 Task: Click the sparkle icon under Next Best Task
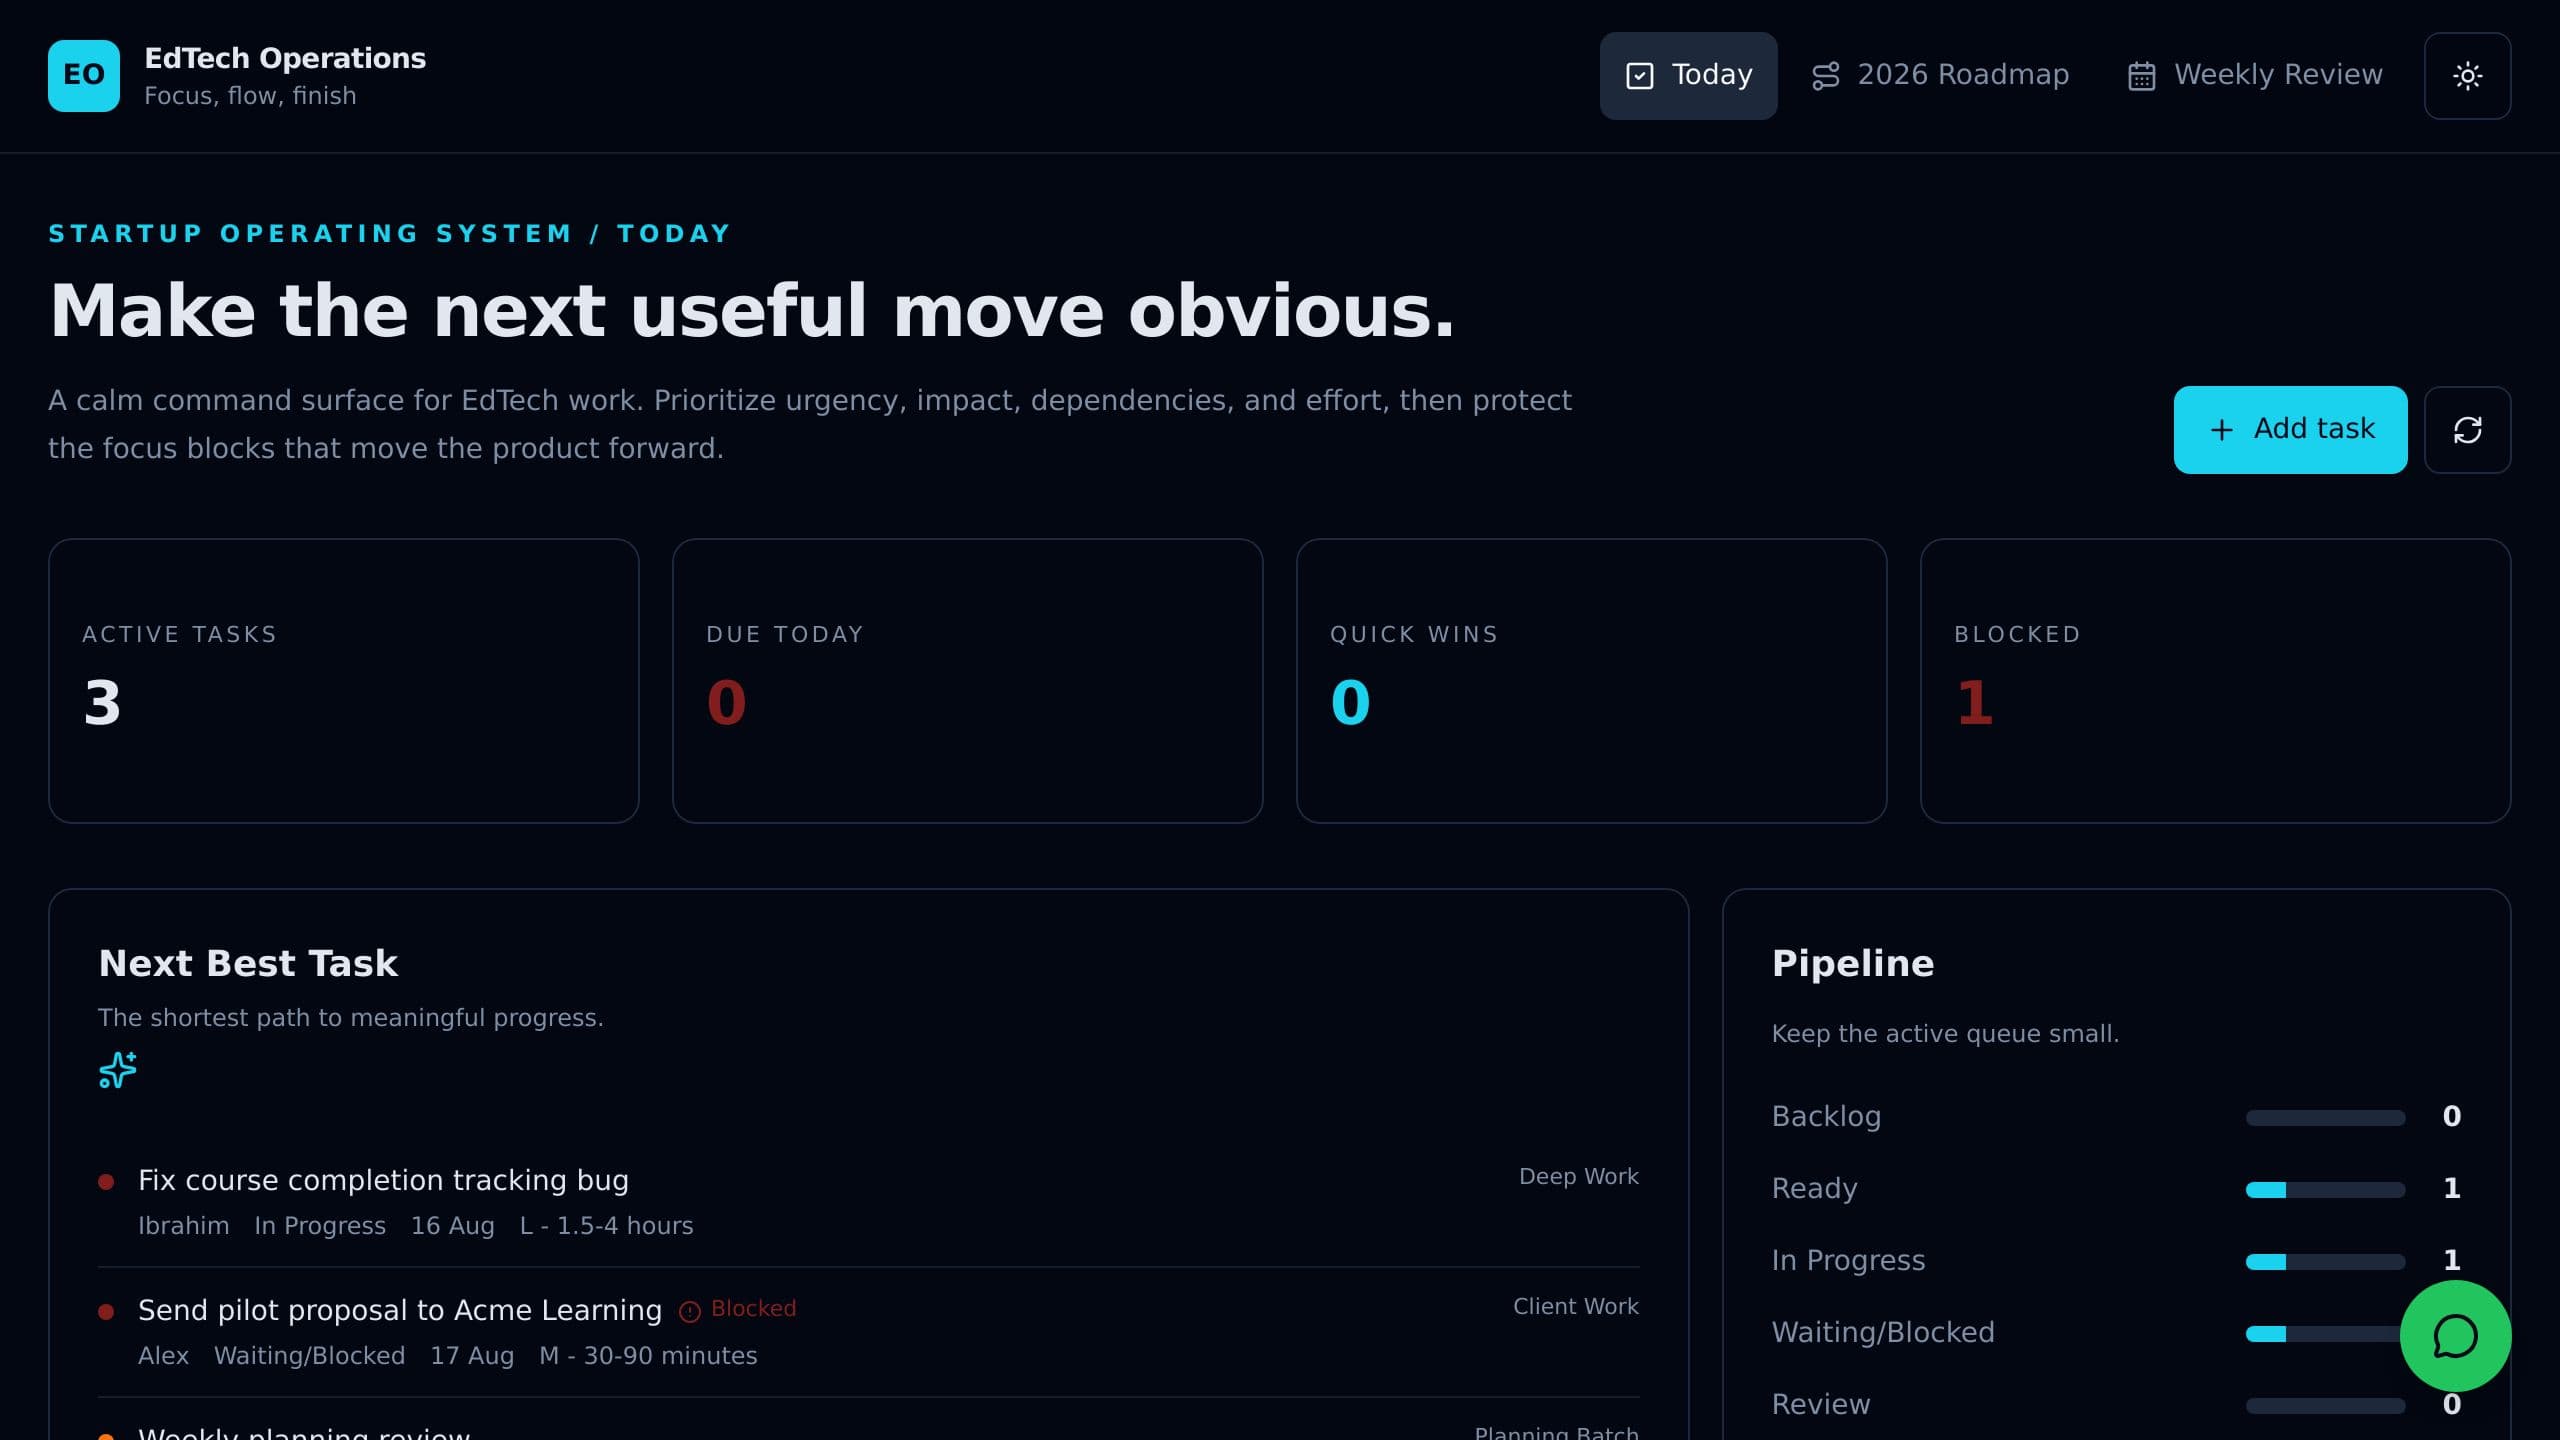pyautogui.click(x=118, y=1070)
